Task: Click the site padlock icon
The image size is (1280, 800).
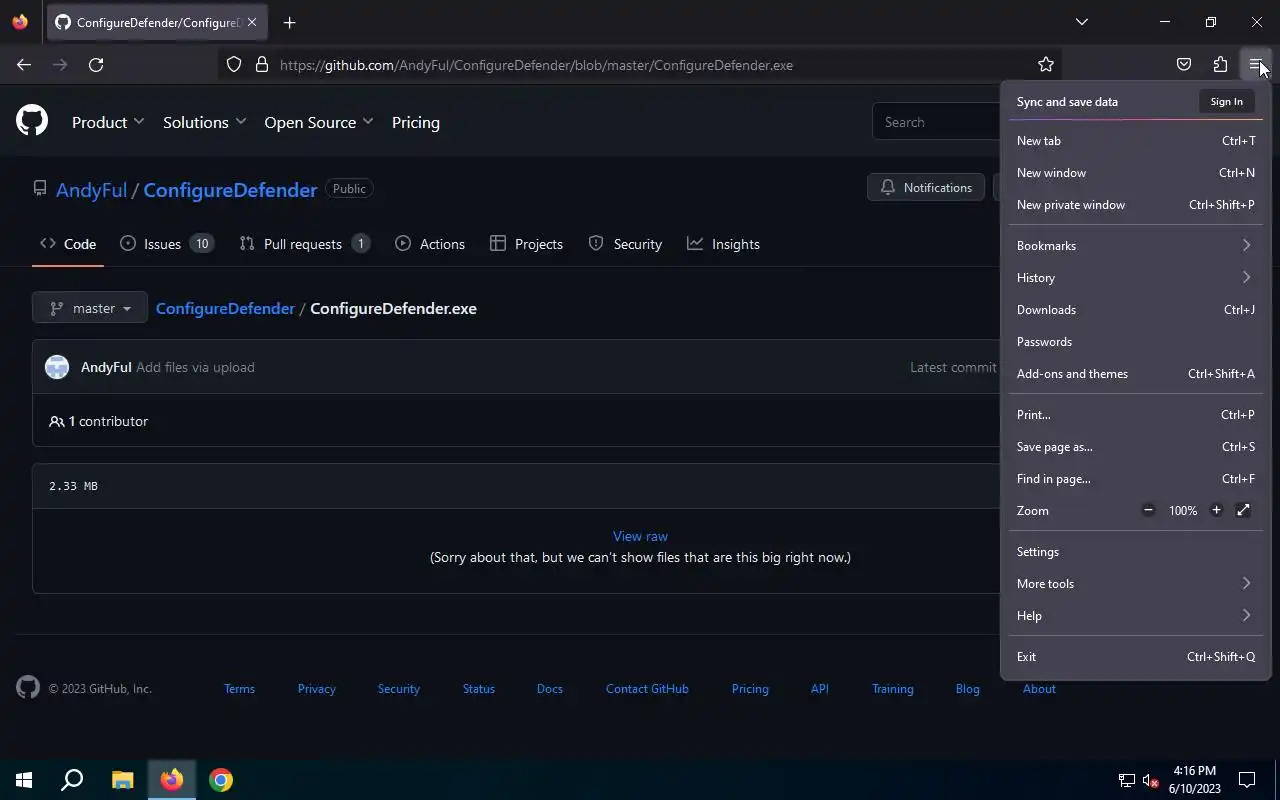Action: [x=262, y=65]
